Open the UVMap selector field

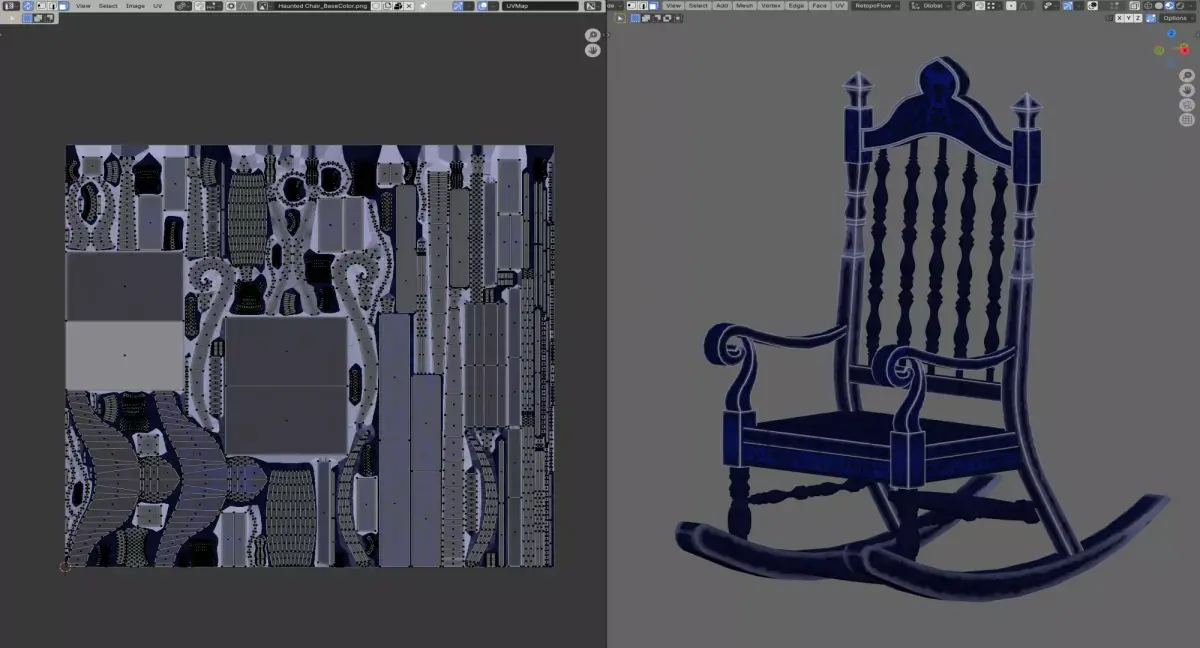[x=540, y=6]
